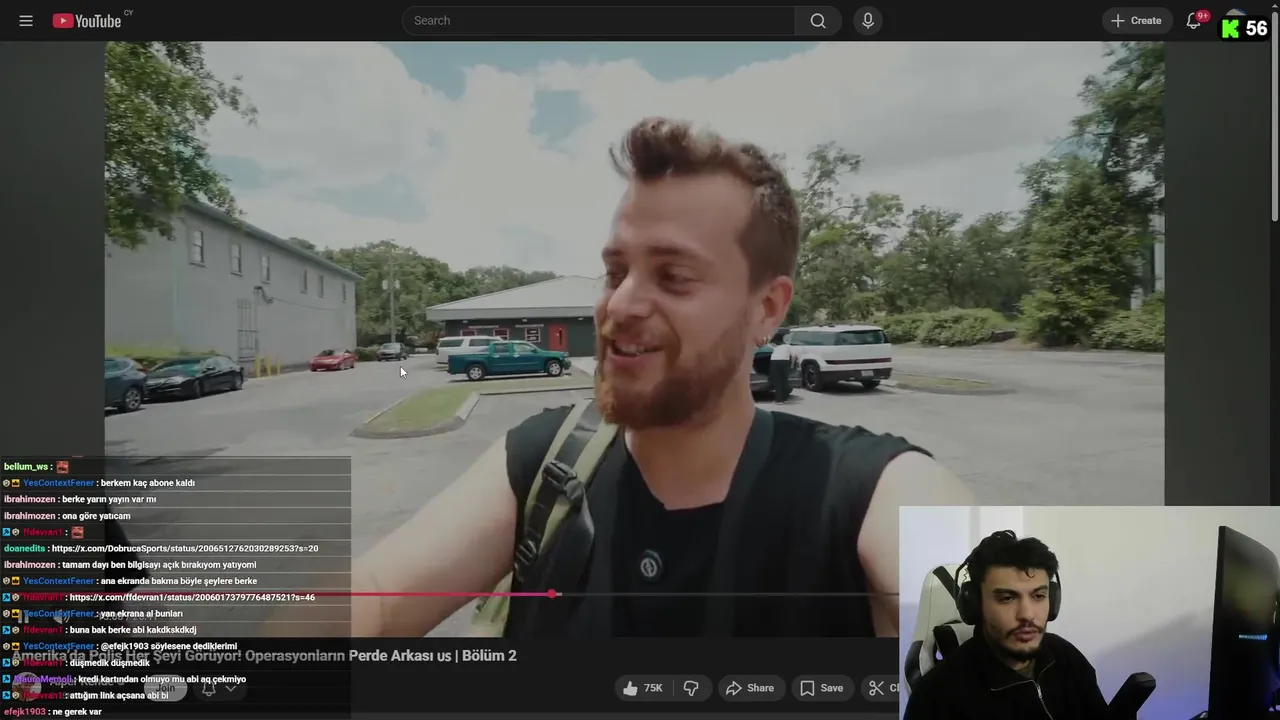The width and height of the screenshot is (1280, 720).
Task: Click the magnifier search button
Action: point(818,21)
